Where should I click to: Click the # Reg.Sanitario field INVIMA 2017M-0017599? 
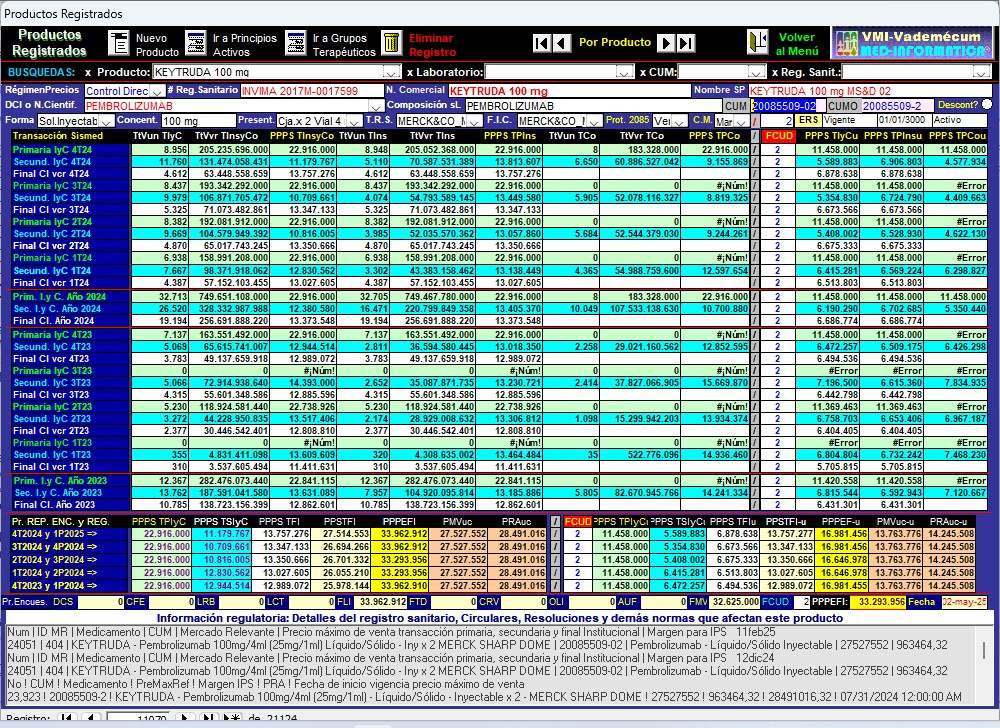(311, 91)
